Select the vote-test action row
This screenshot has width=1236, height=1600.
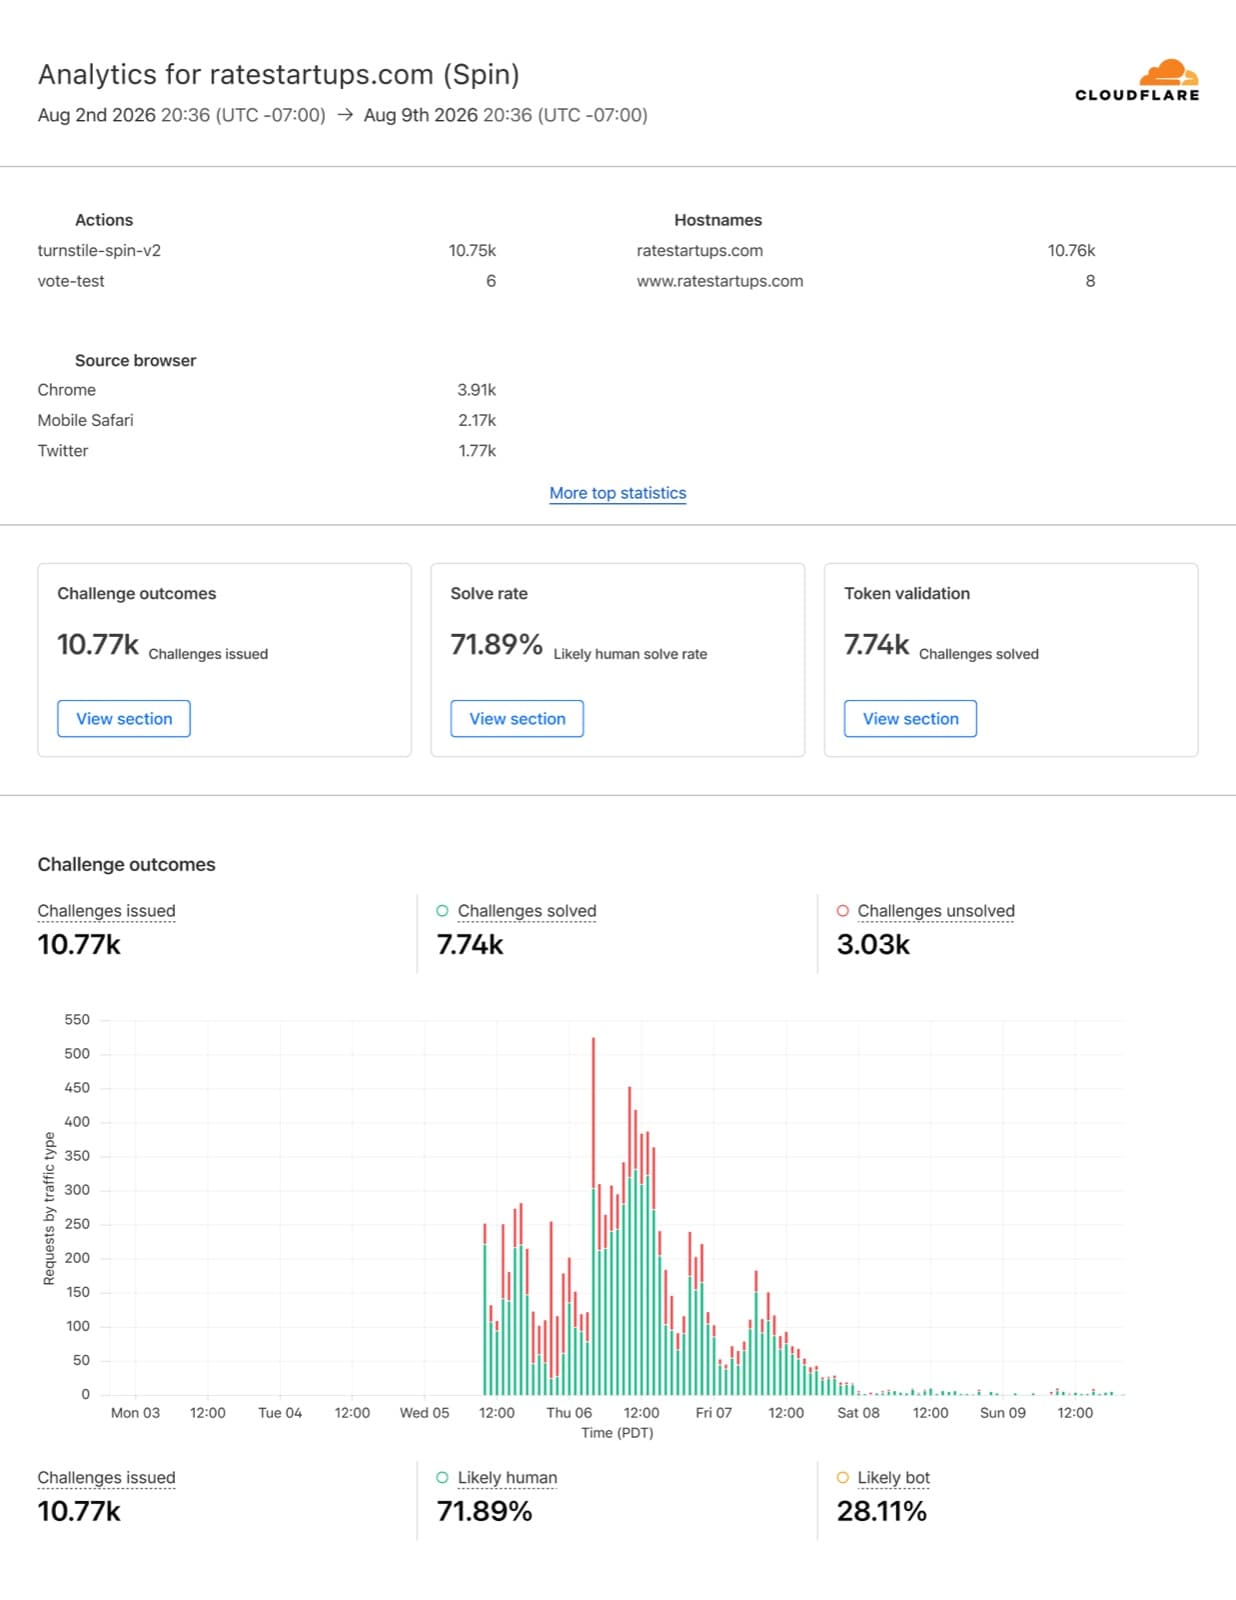pos(267,282)
